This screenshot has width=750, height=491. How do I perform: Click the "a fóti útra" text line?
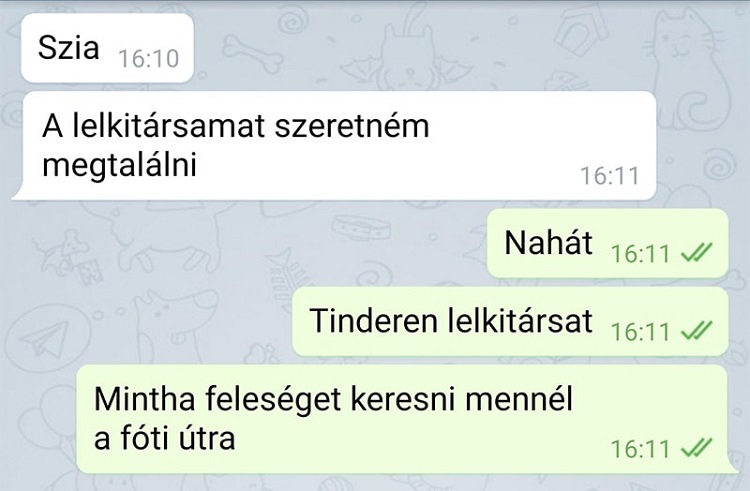(x=165, y=438)
